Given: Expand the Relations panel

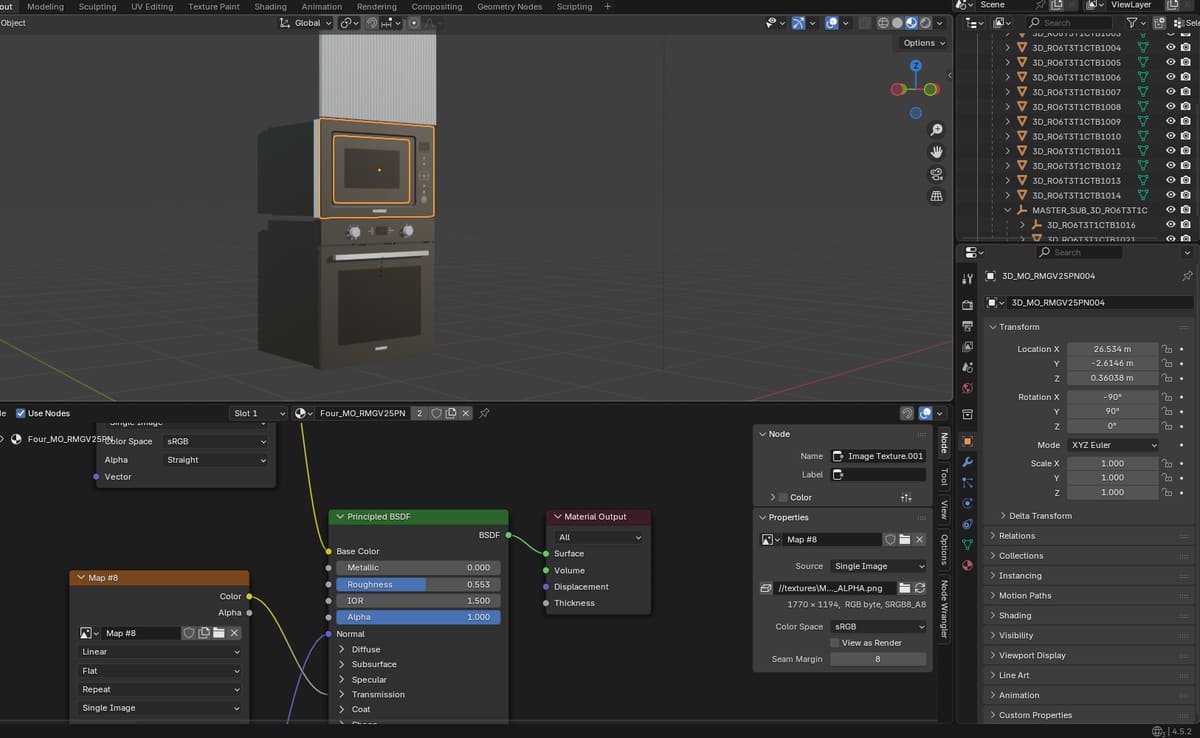Looking at the screenshot, I should coord(1017,536).
